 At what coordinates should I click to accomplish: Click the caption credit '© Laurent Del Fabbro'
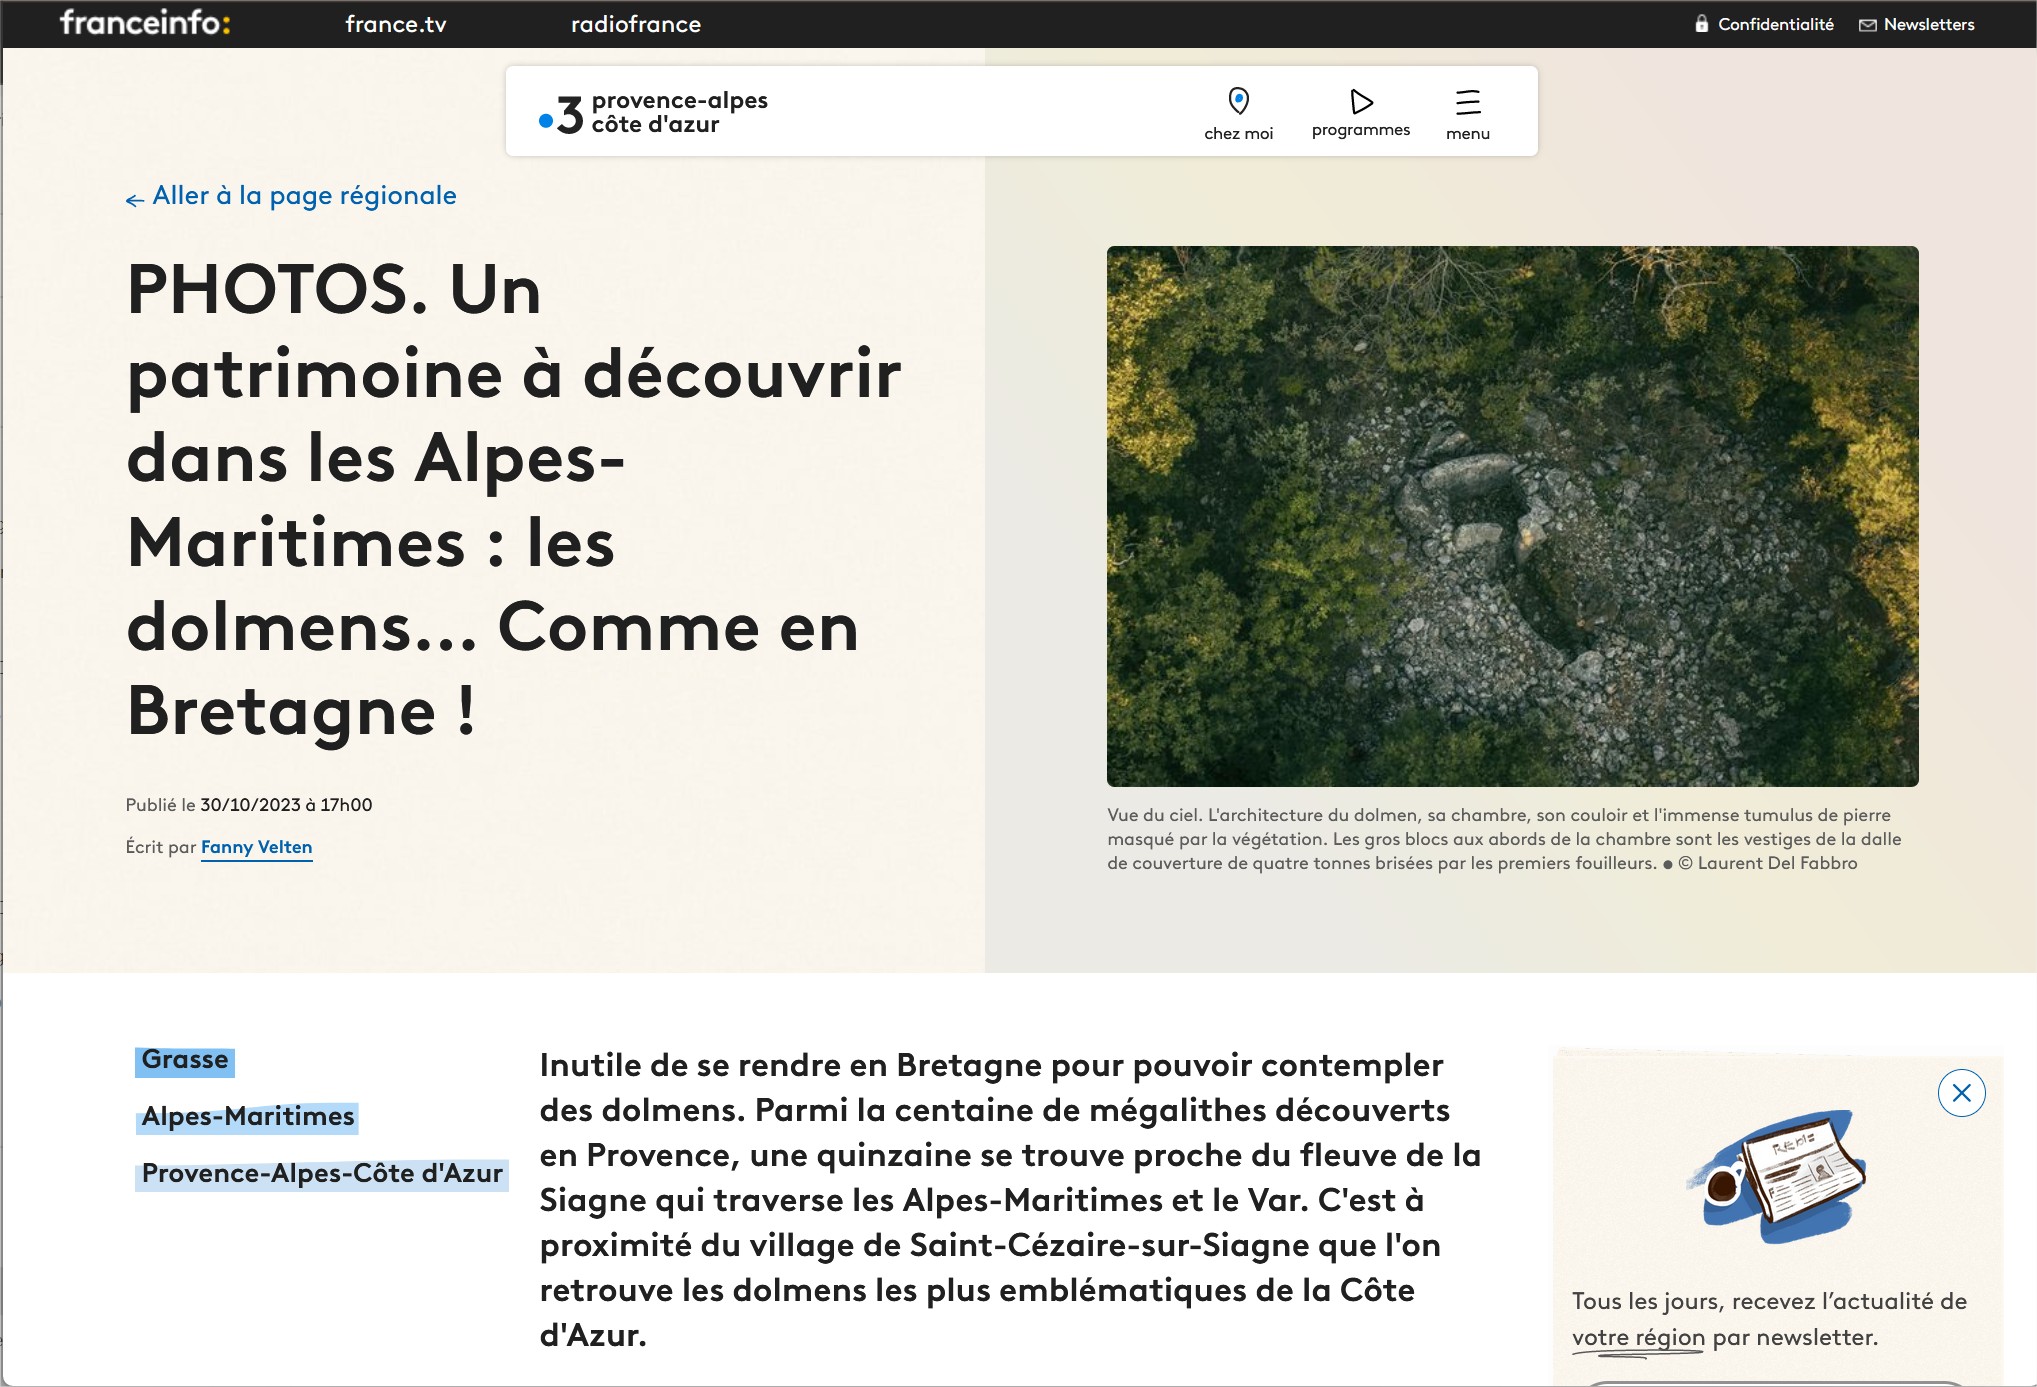click(x=1767, y=863)
